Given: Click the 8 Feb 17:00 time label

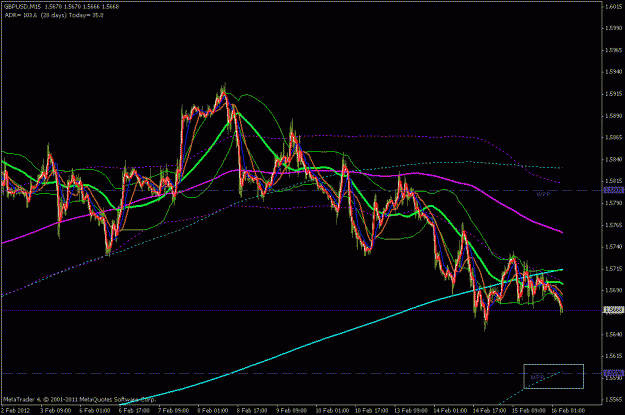Looking at the screenshot, I should [252, 410].
